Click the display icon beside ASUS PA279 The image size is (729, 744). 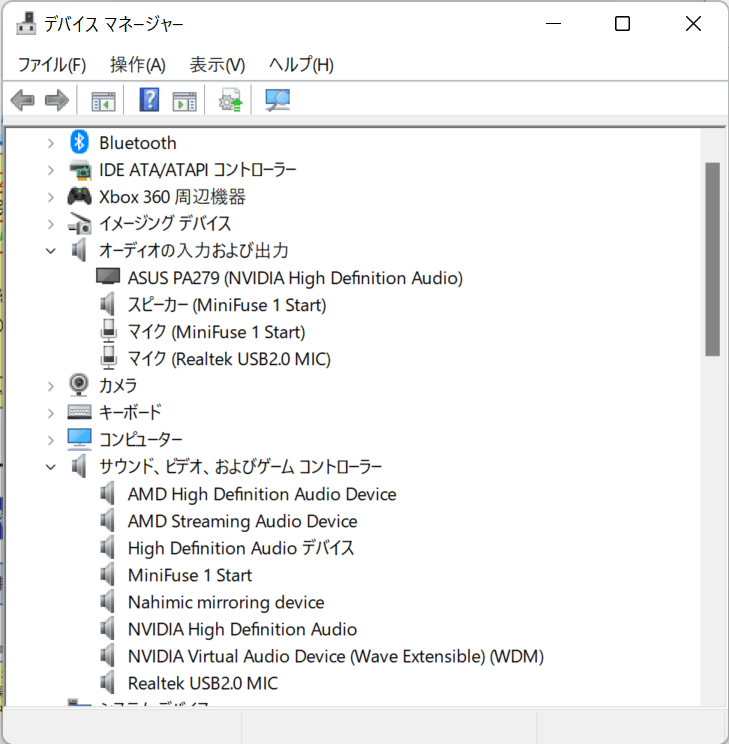tap(108, 277)
